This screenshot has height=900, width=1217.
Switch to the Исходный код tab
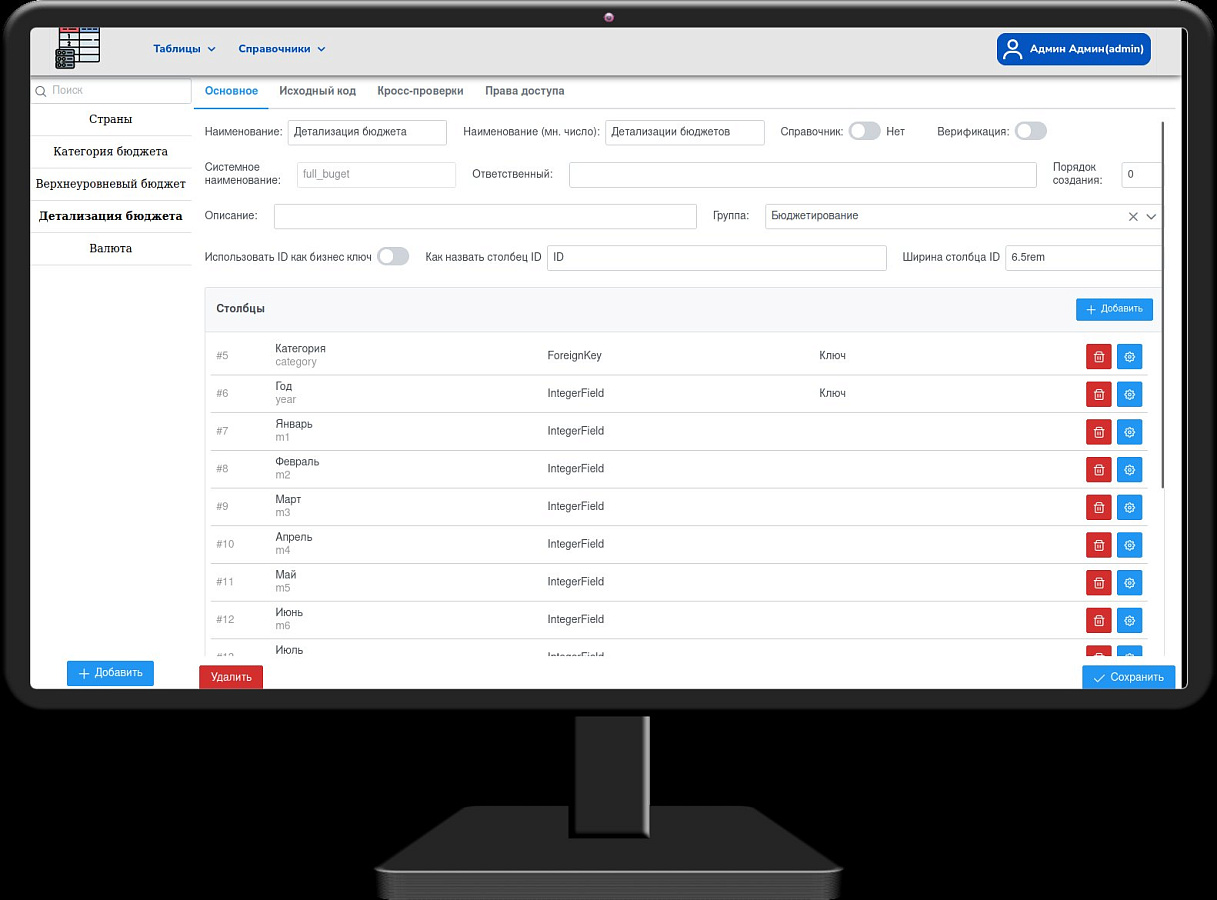coord(317,91)
